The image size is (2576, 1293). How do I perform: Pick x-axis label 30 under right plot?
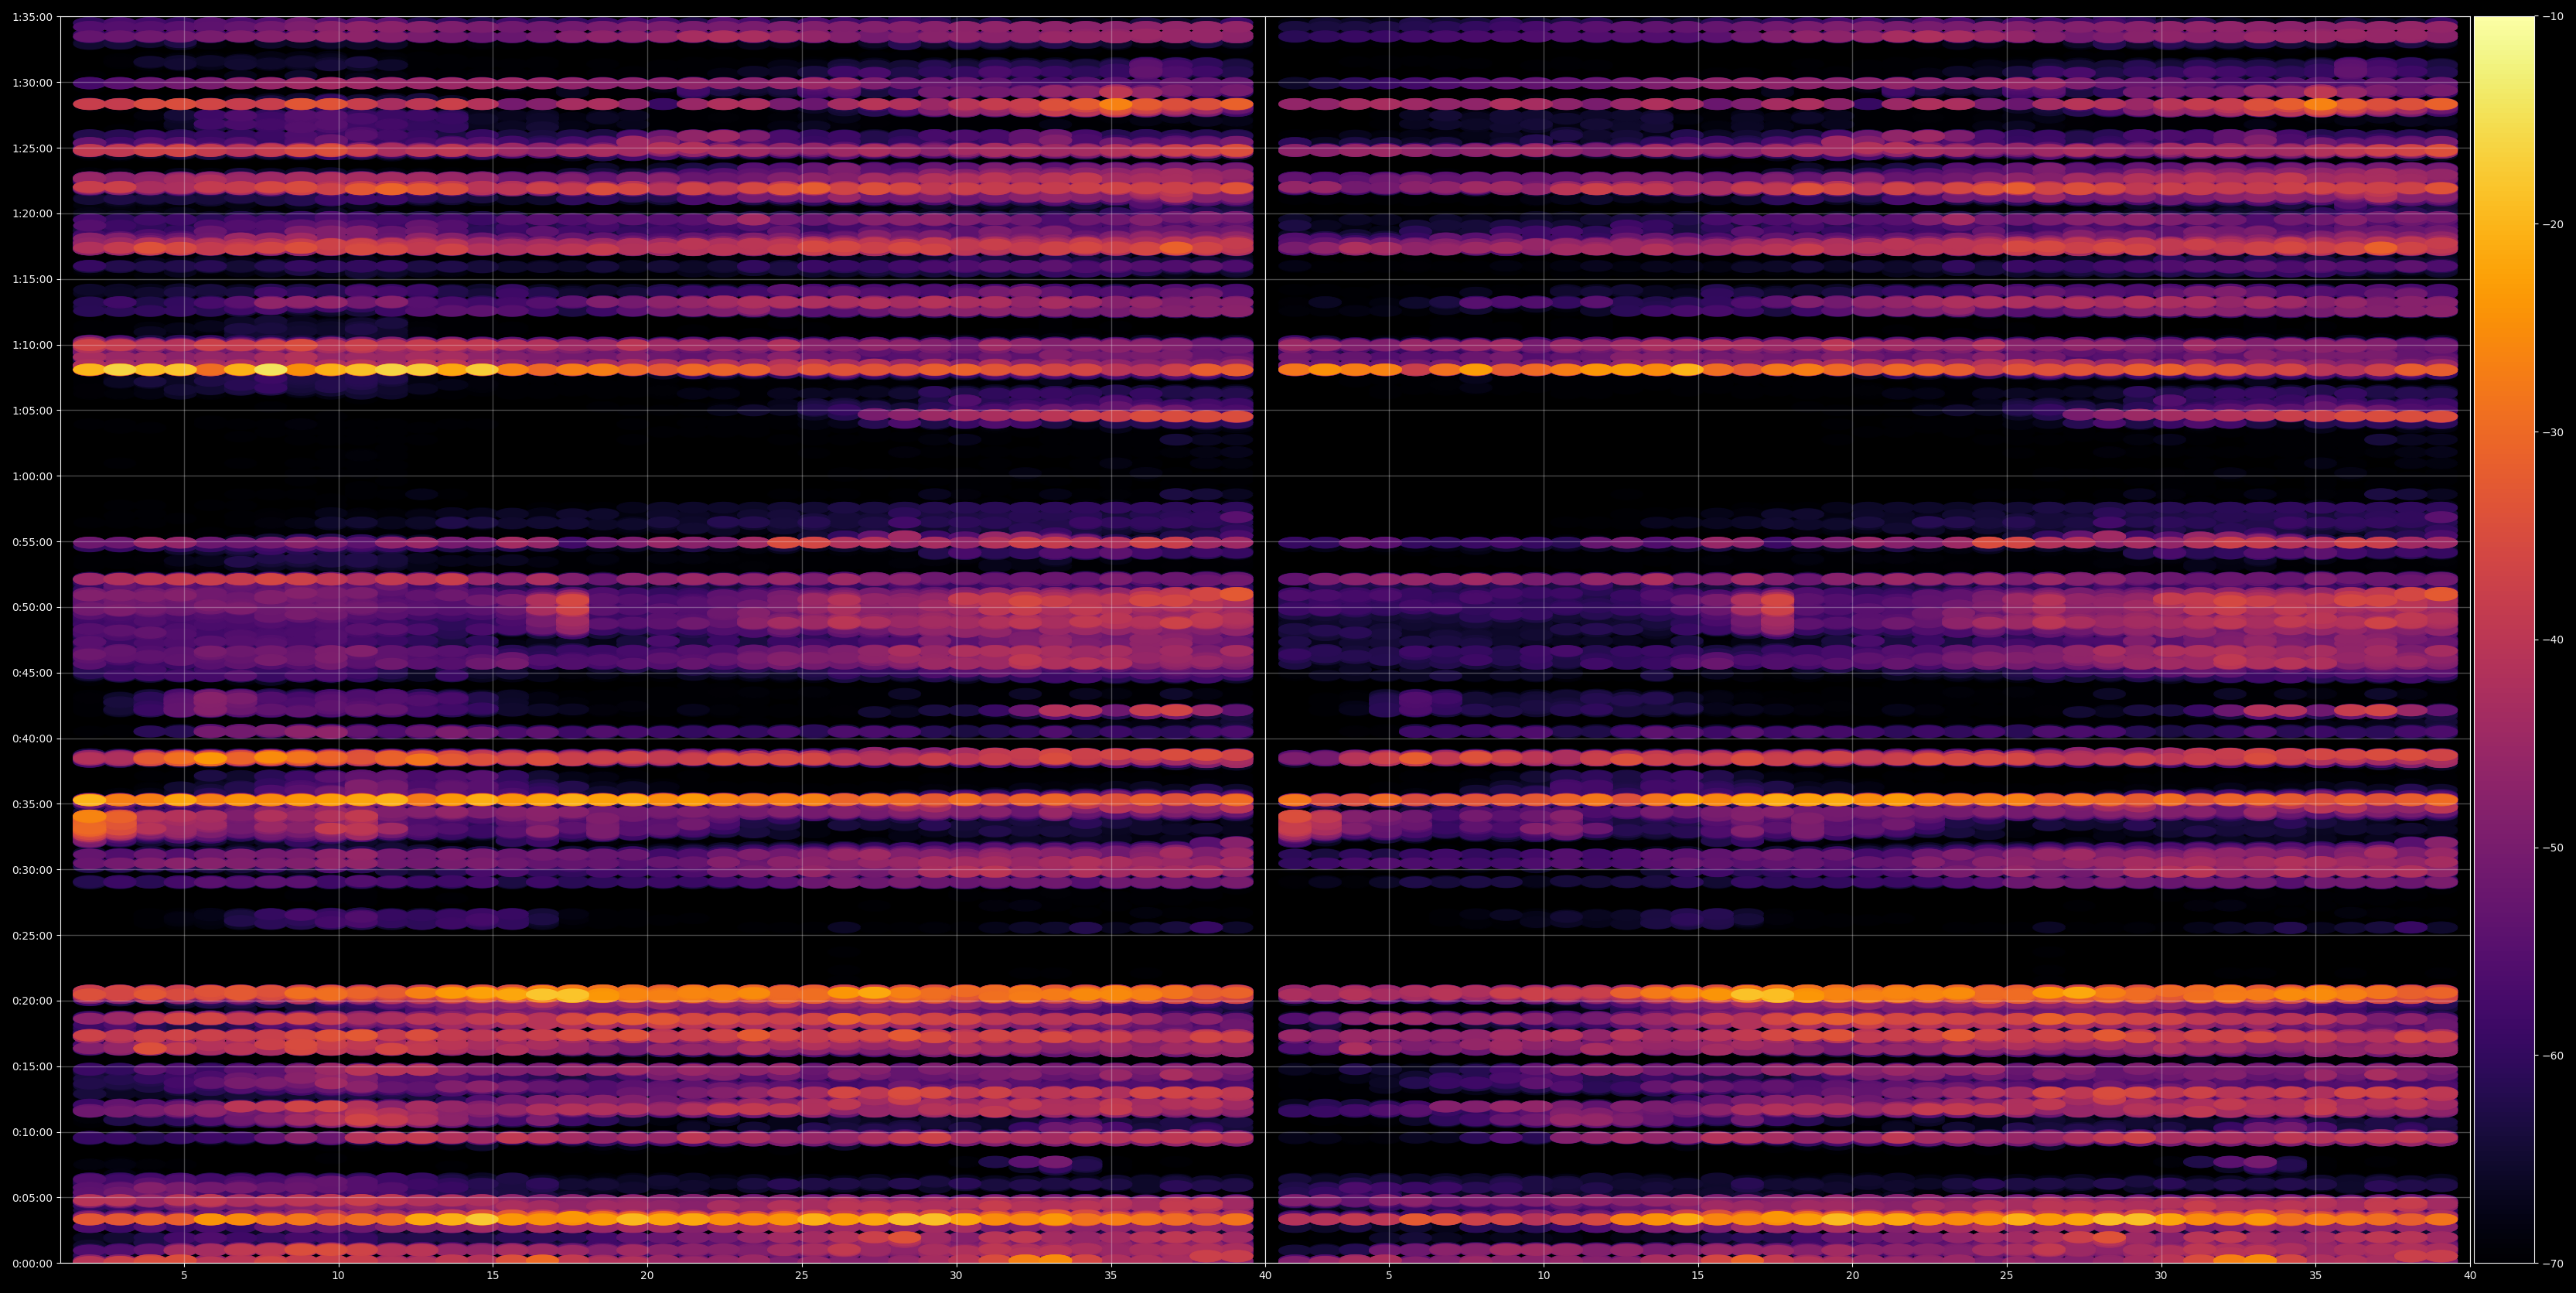tap(2161, 1276)
